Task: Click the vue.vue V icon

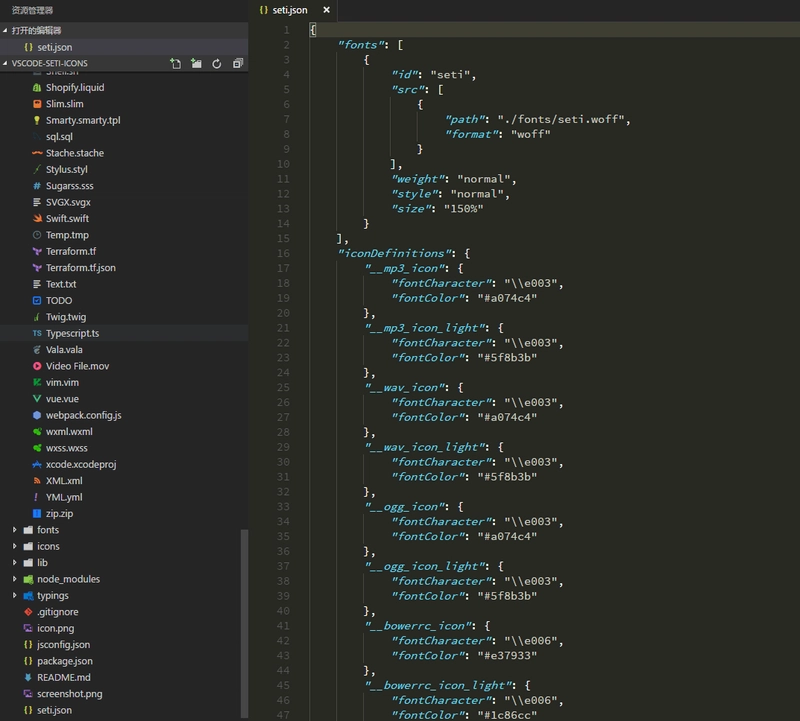Action: click(x=37, y=399)
